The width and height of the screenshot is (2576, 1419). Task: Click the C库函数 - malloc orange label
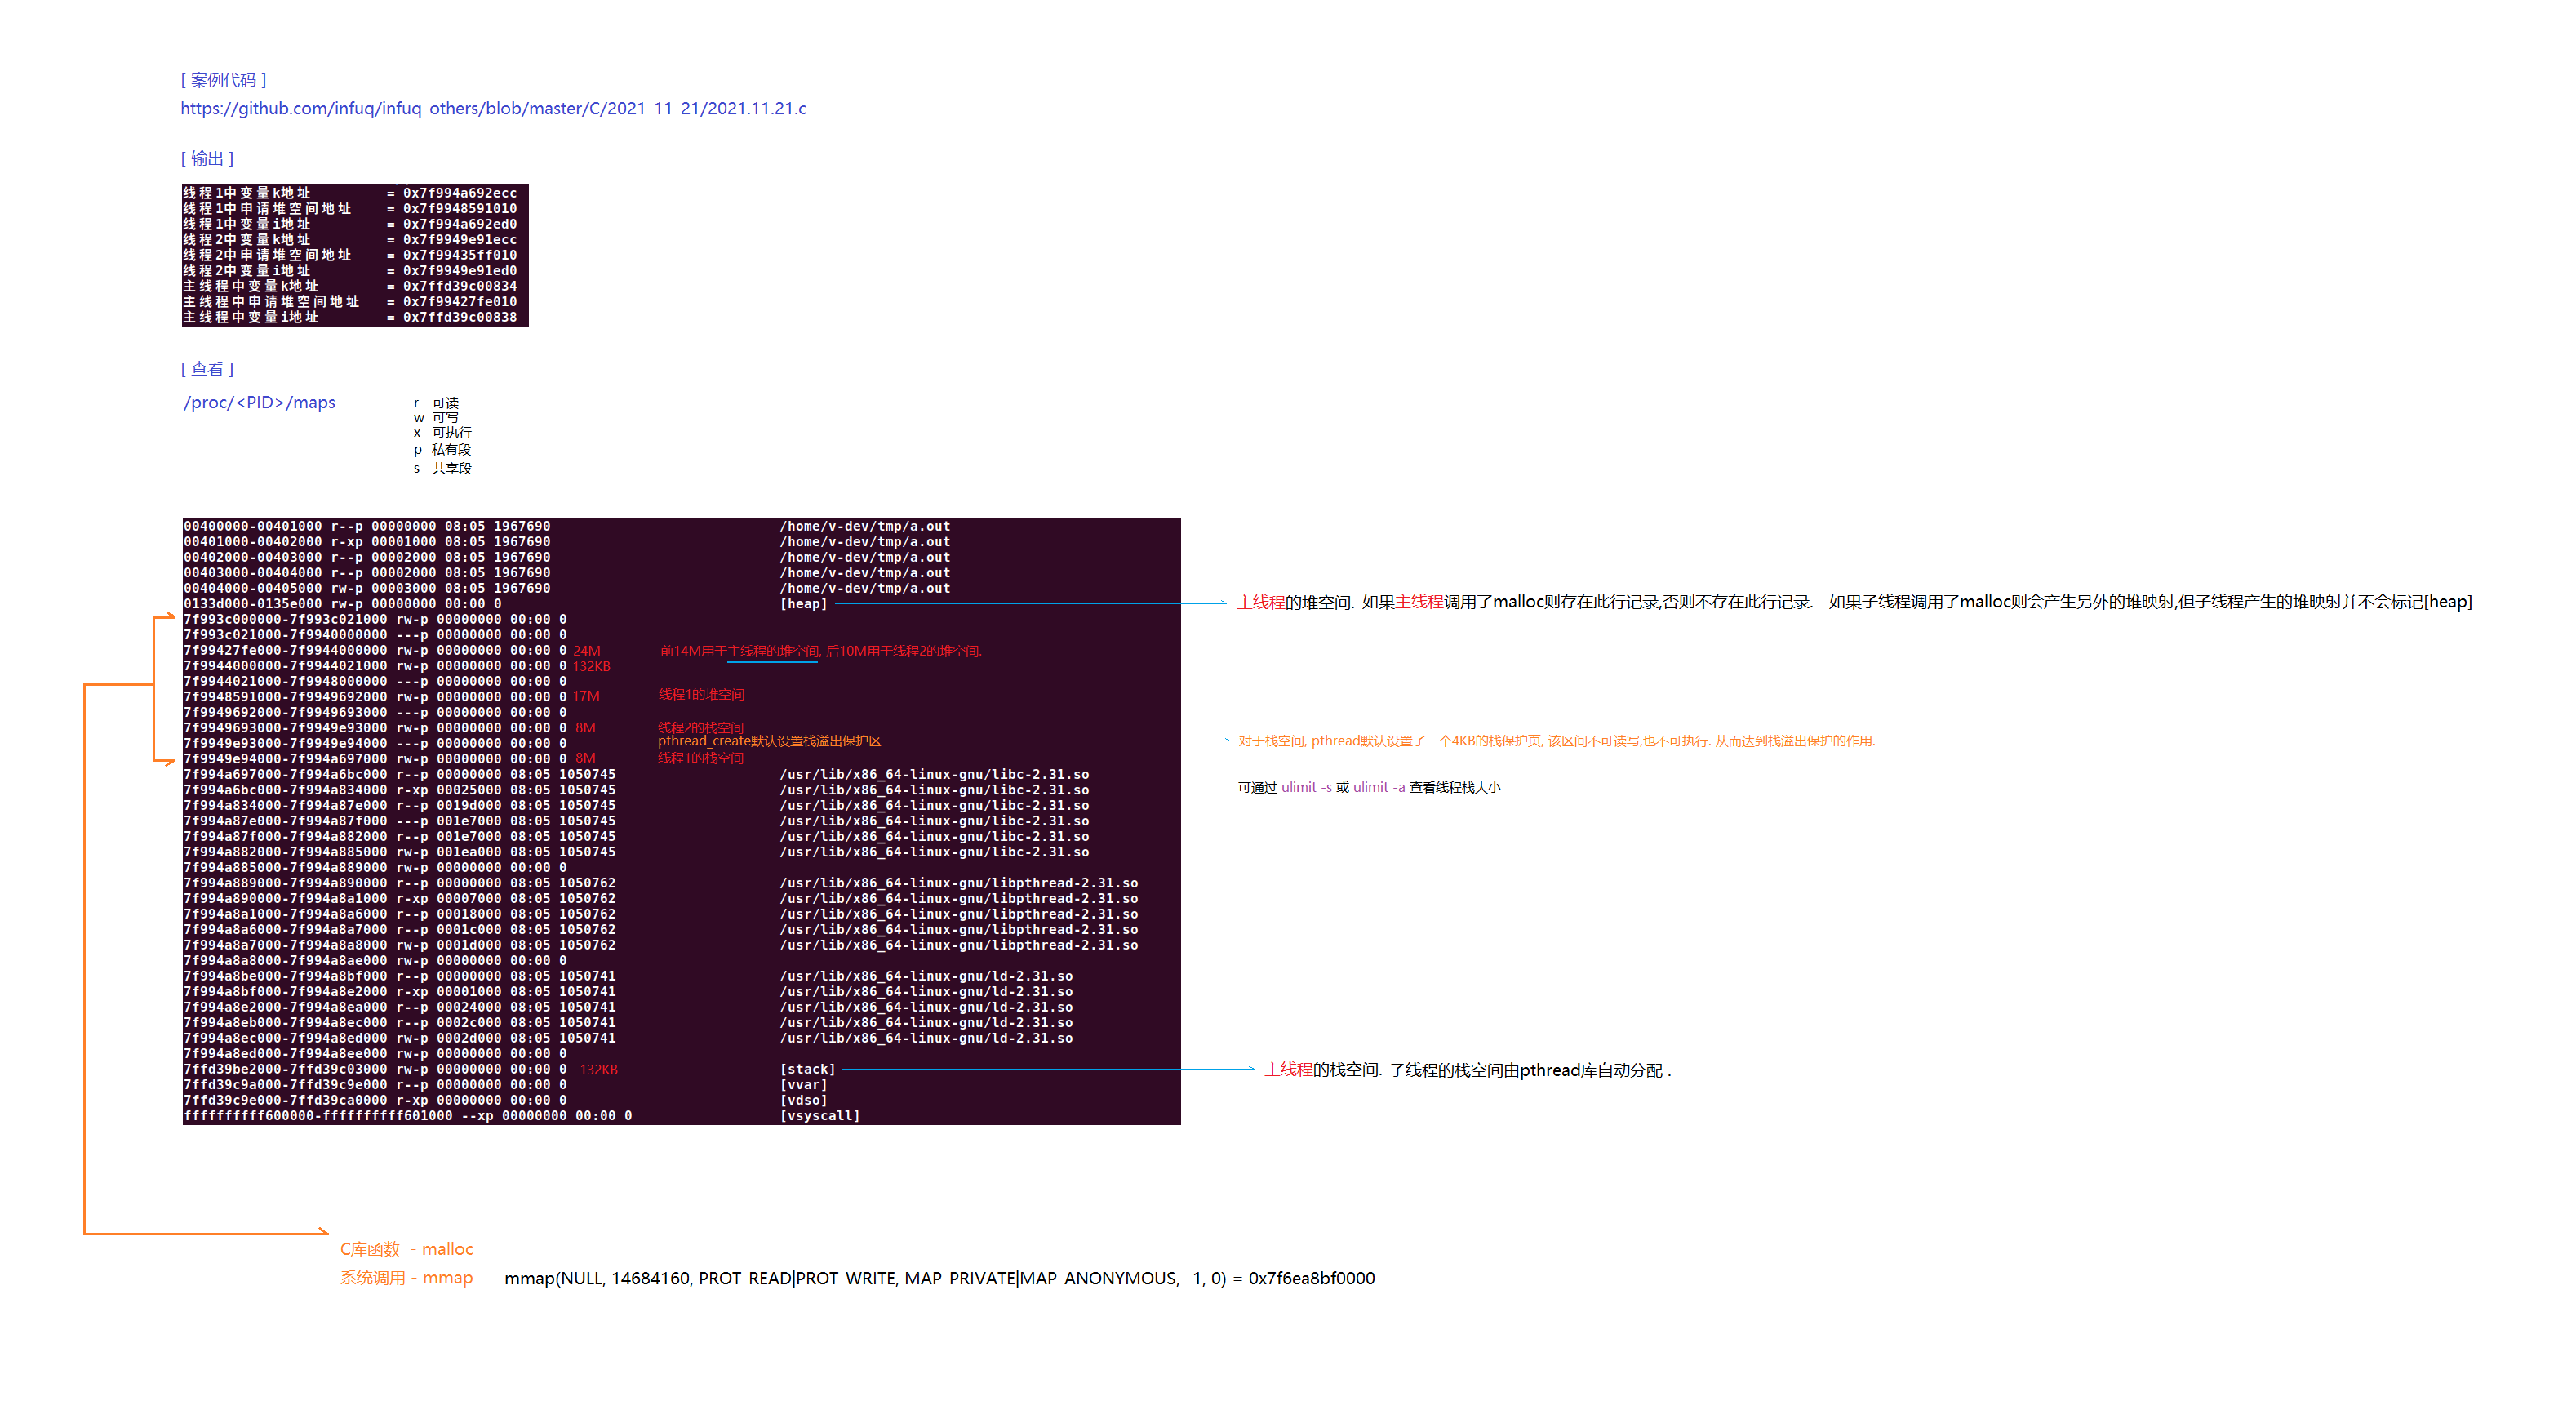pos(406,1249)
